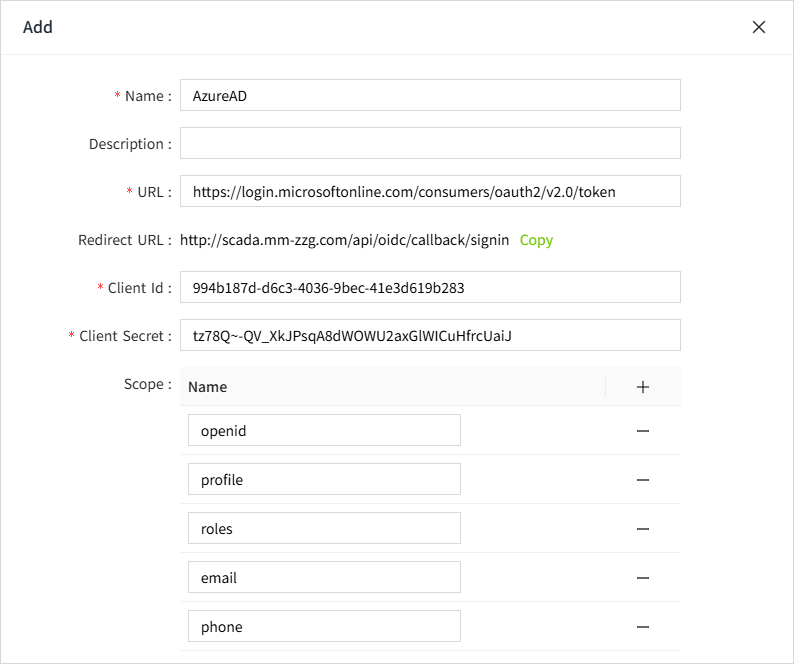Edit the openid scope textbox
This screenshot has height=664, width=794.
tap(324, 431)
